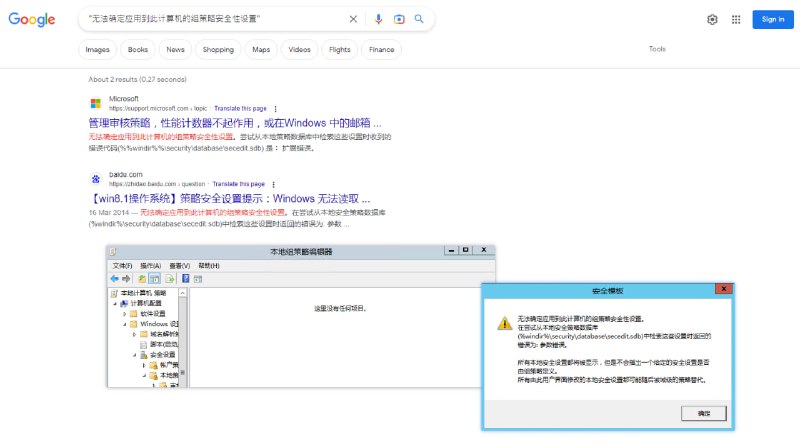Collapse the Windows settings tree node
This screenshot has width=800, height=446.
pyautogui.click(x=124, y=324)
